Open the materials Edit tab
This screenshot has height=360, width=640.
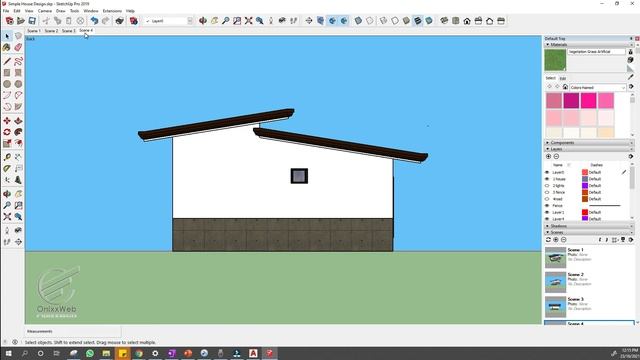(x=563, y=78)
